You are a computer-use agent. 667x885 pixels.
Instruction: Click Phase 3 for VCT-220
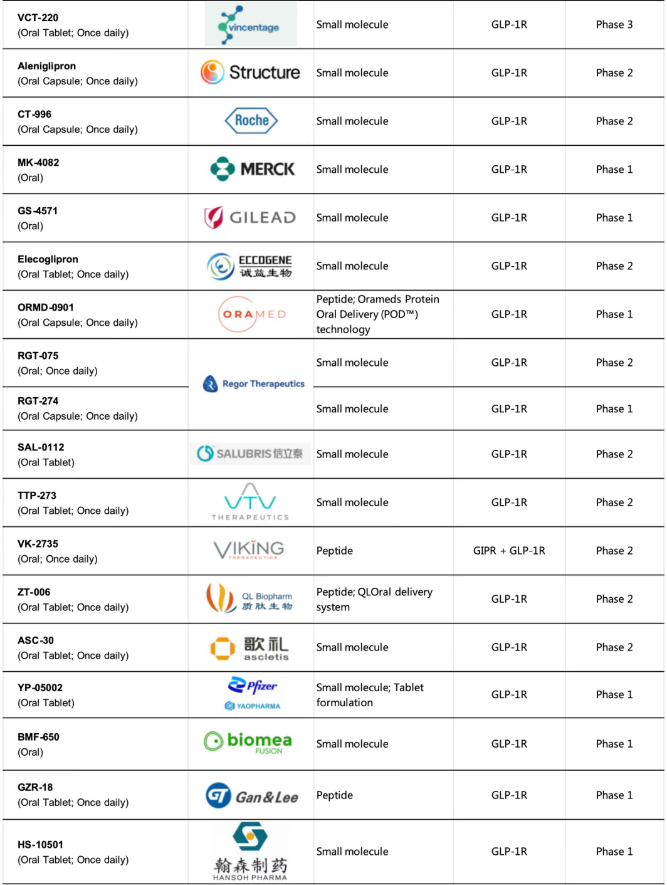[614, 24]
